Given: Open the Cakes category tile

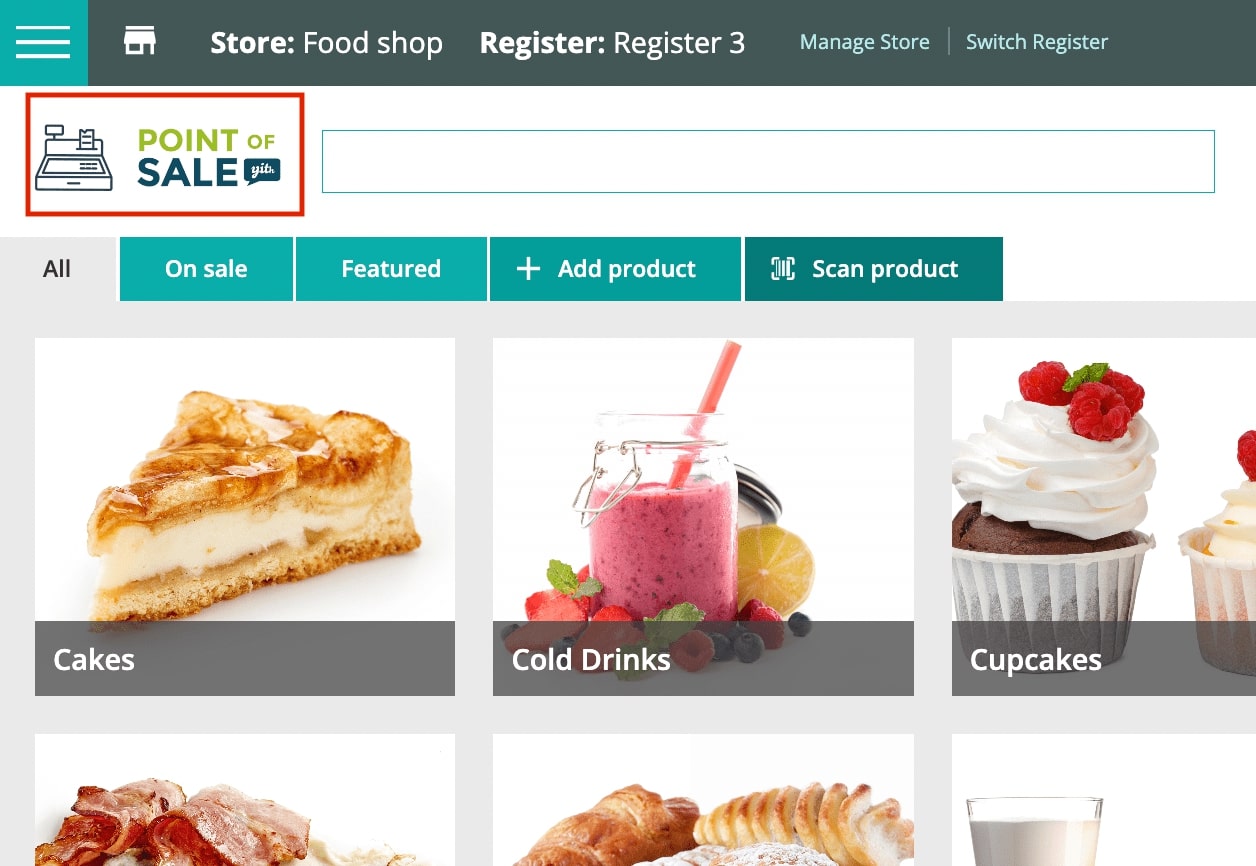Looking at the screenshot, I should coord(245,517).
